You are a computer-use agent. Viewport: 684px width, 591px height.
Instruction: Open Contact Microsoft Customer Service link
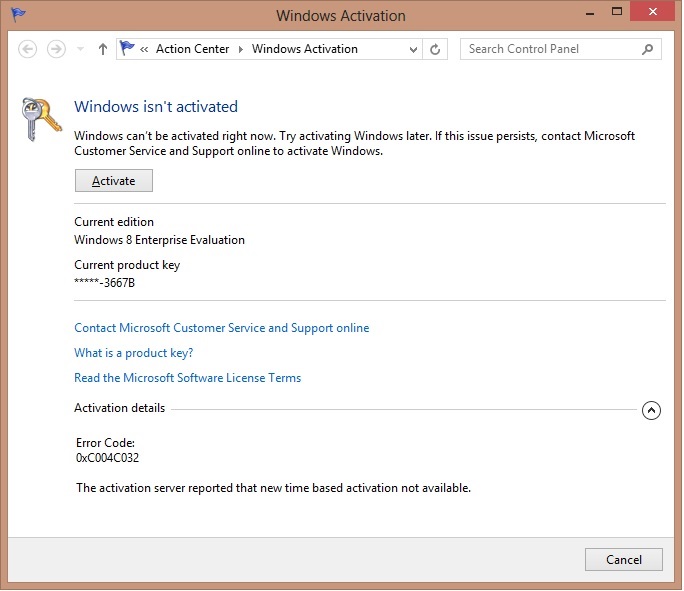pyautogui.click(x=221, y=328)
